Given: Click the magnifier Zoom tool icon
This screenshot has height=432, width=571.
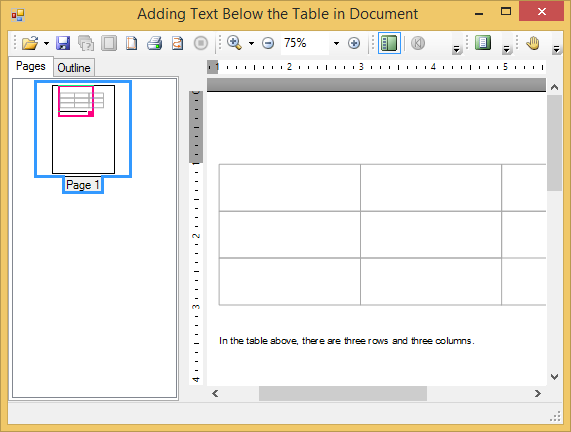Looking at the screenshot, I should click(234, 43).
